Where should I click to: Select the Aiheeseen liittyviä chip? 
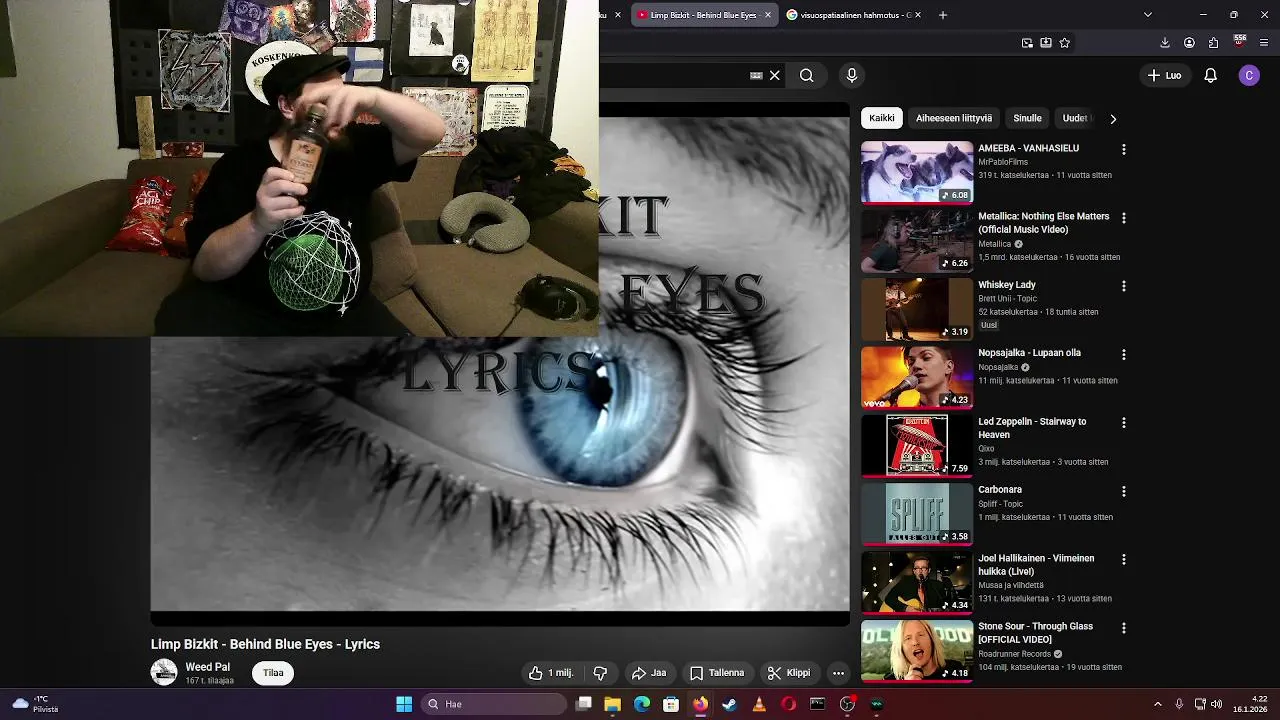click(954, 118)
